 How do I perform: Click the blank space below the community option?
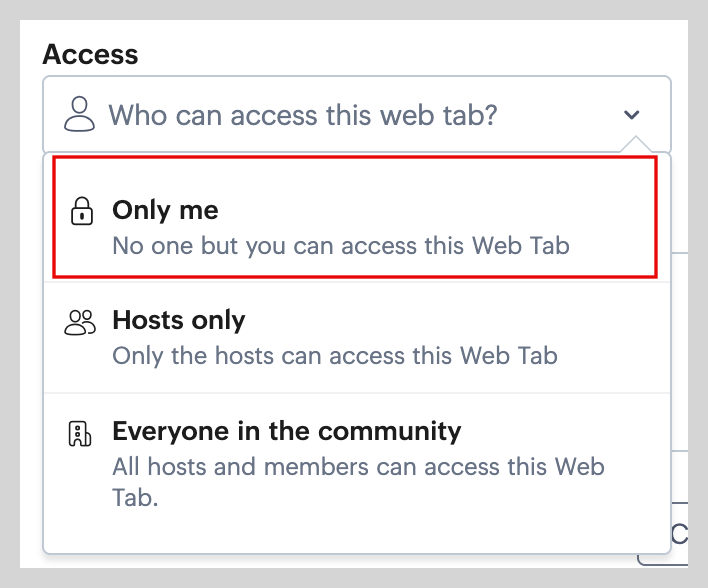(x=350, y=530)
